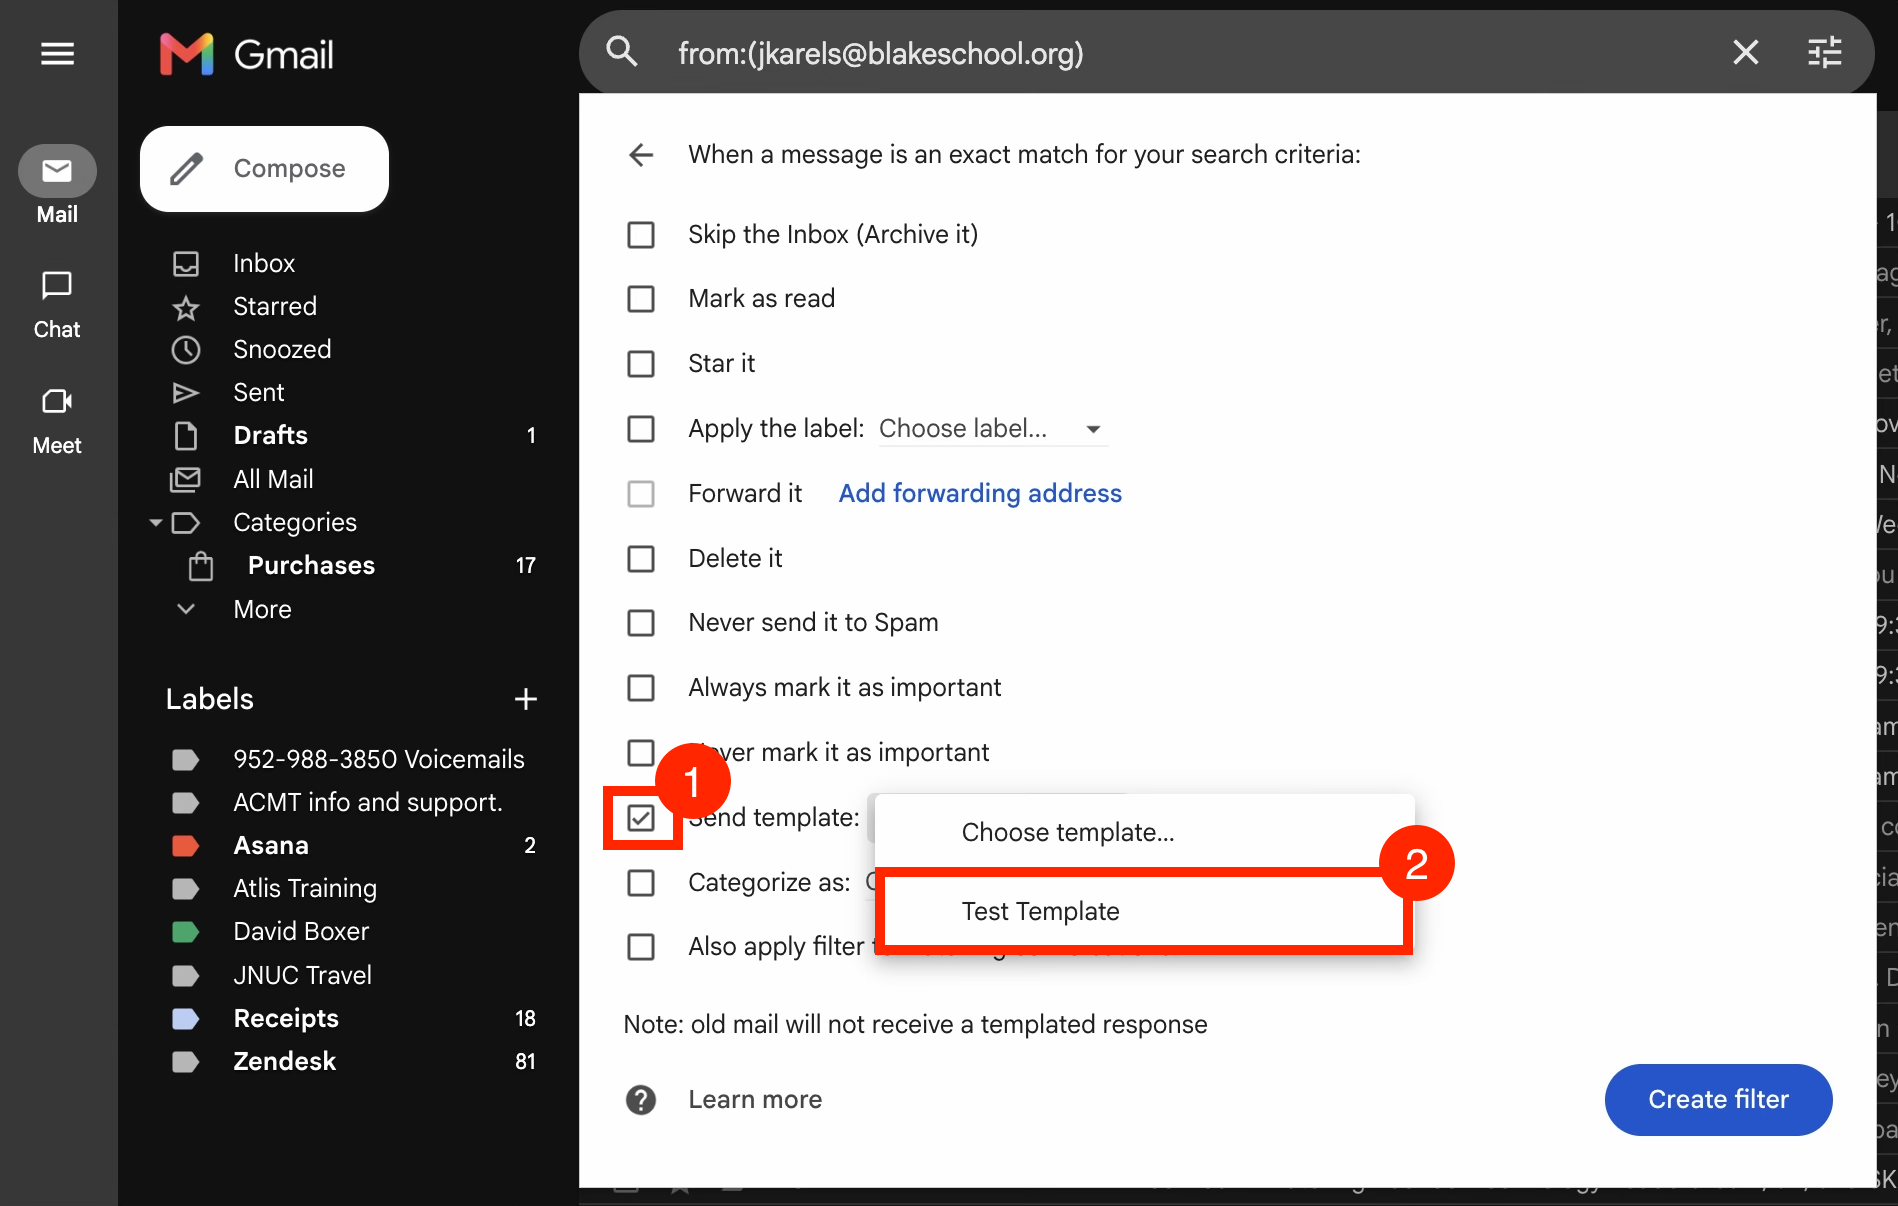This screenshot has height=1206, width=1898.
Task: Click the Compose button
Action: coord(264,169)
